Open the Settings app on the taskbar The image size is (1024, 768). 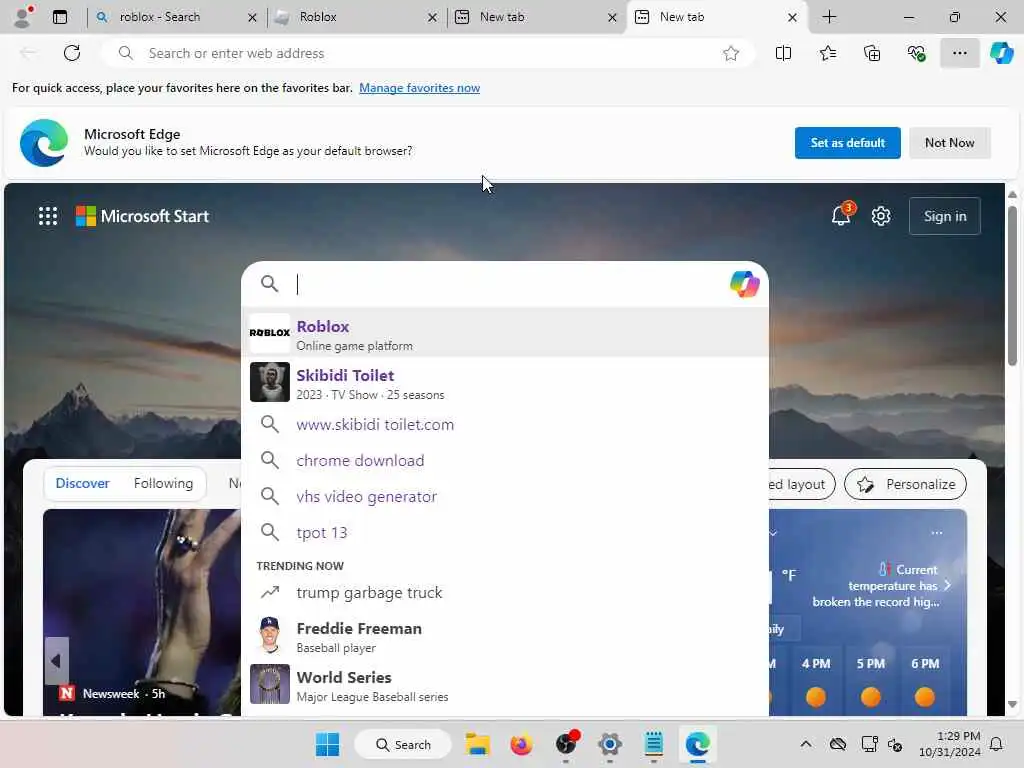pos(609,744)
